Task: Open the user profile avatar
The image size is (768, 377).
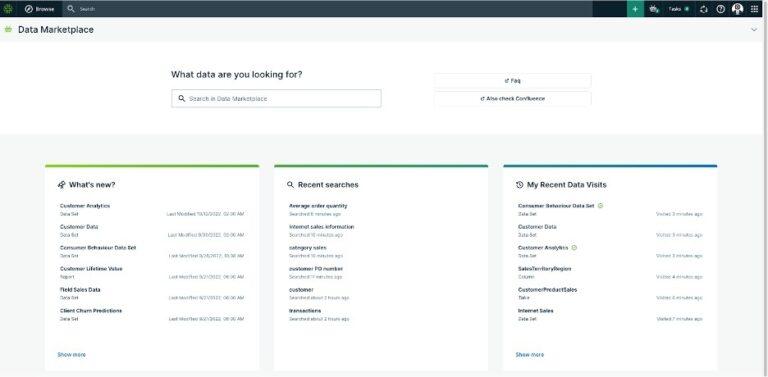Action: pyautogui.click(x=737, y=9)
